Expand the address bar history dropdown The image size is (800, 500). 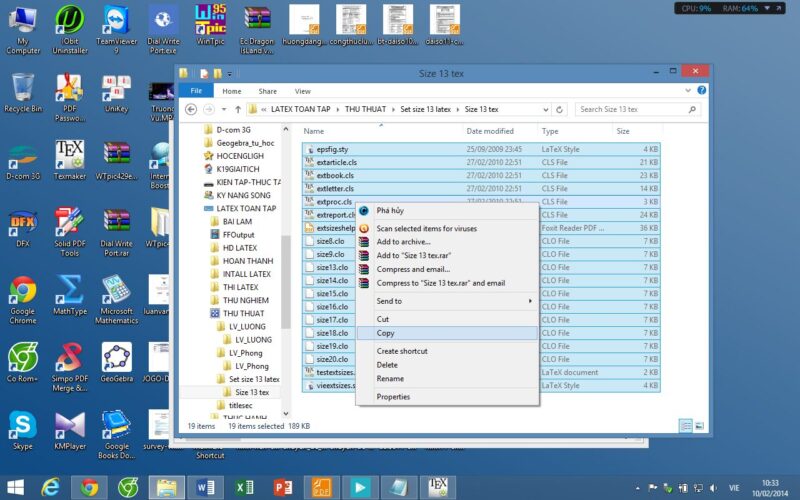click(546, 109)
